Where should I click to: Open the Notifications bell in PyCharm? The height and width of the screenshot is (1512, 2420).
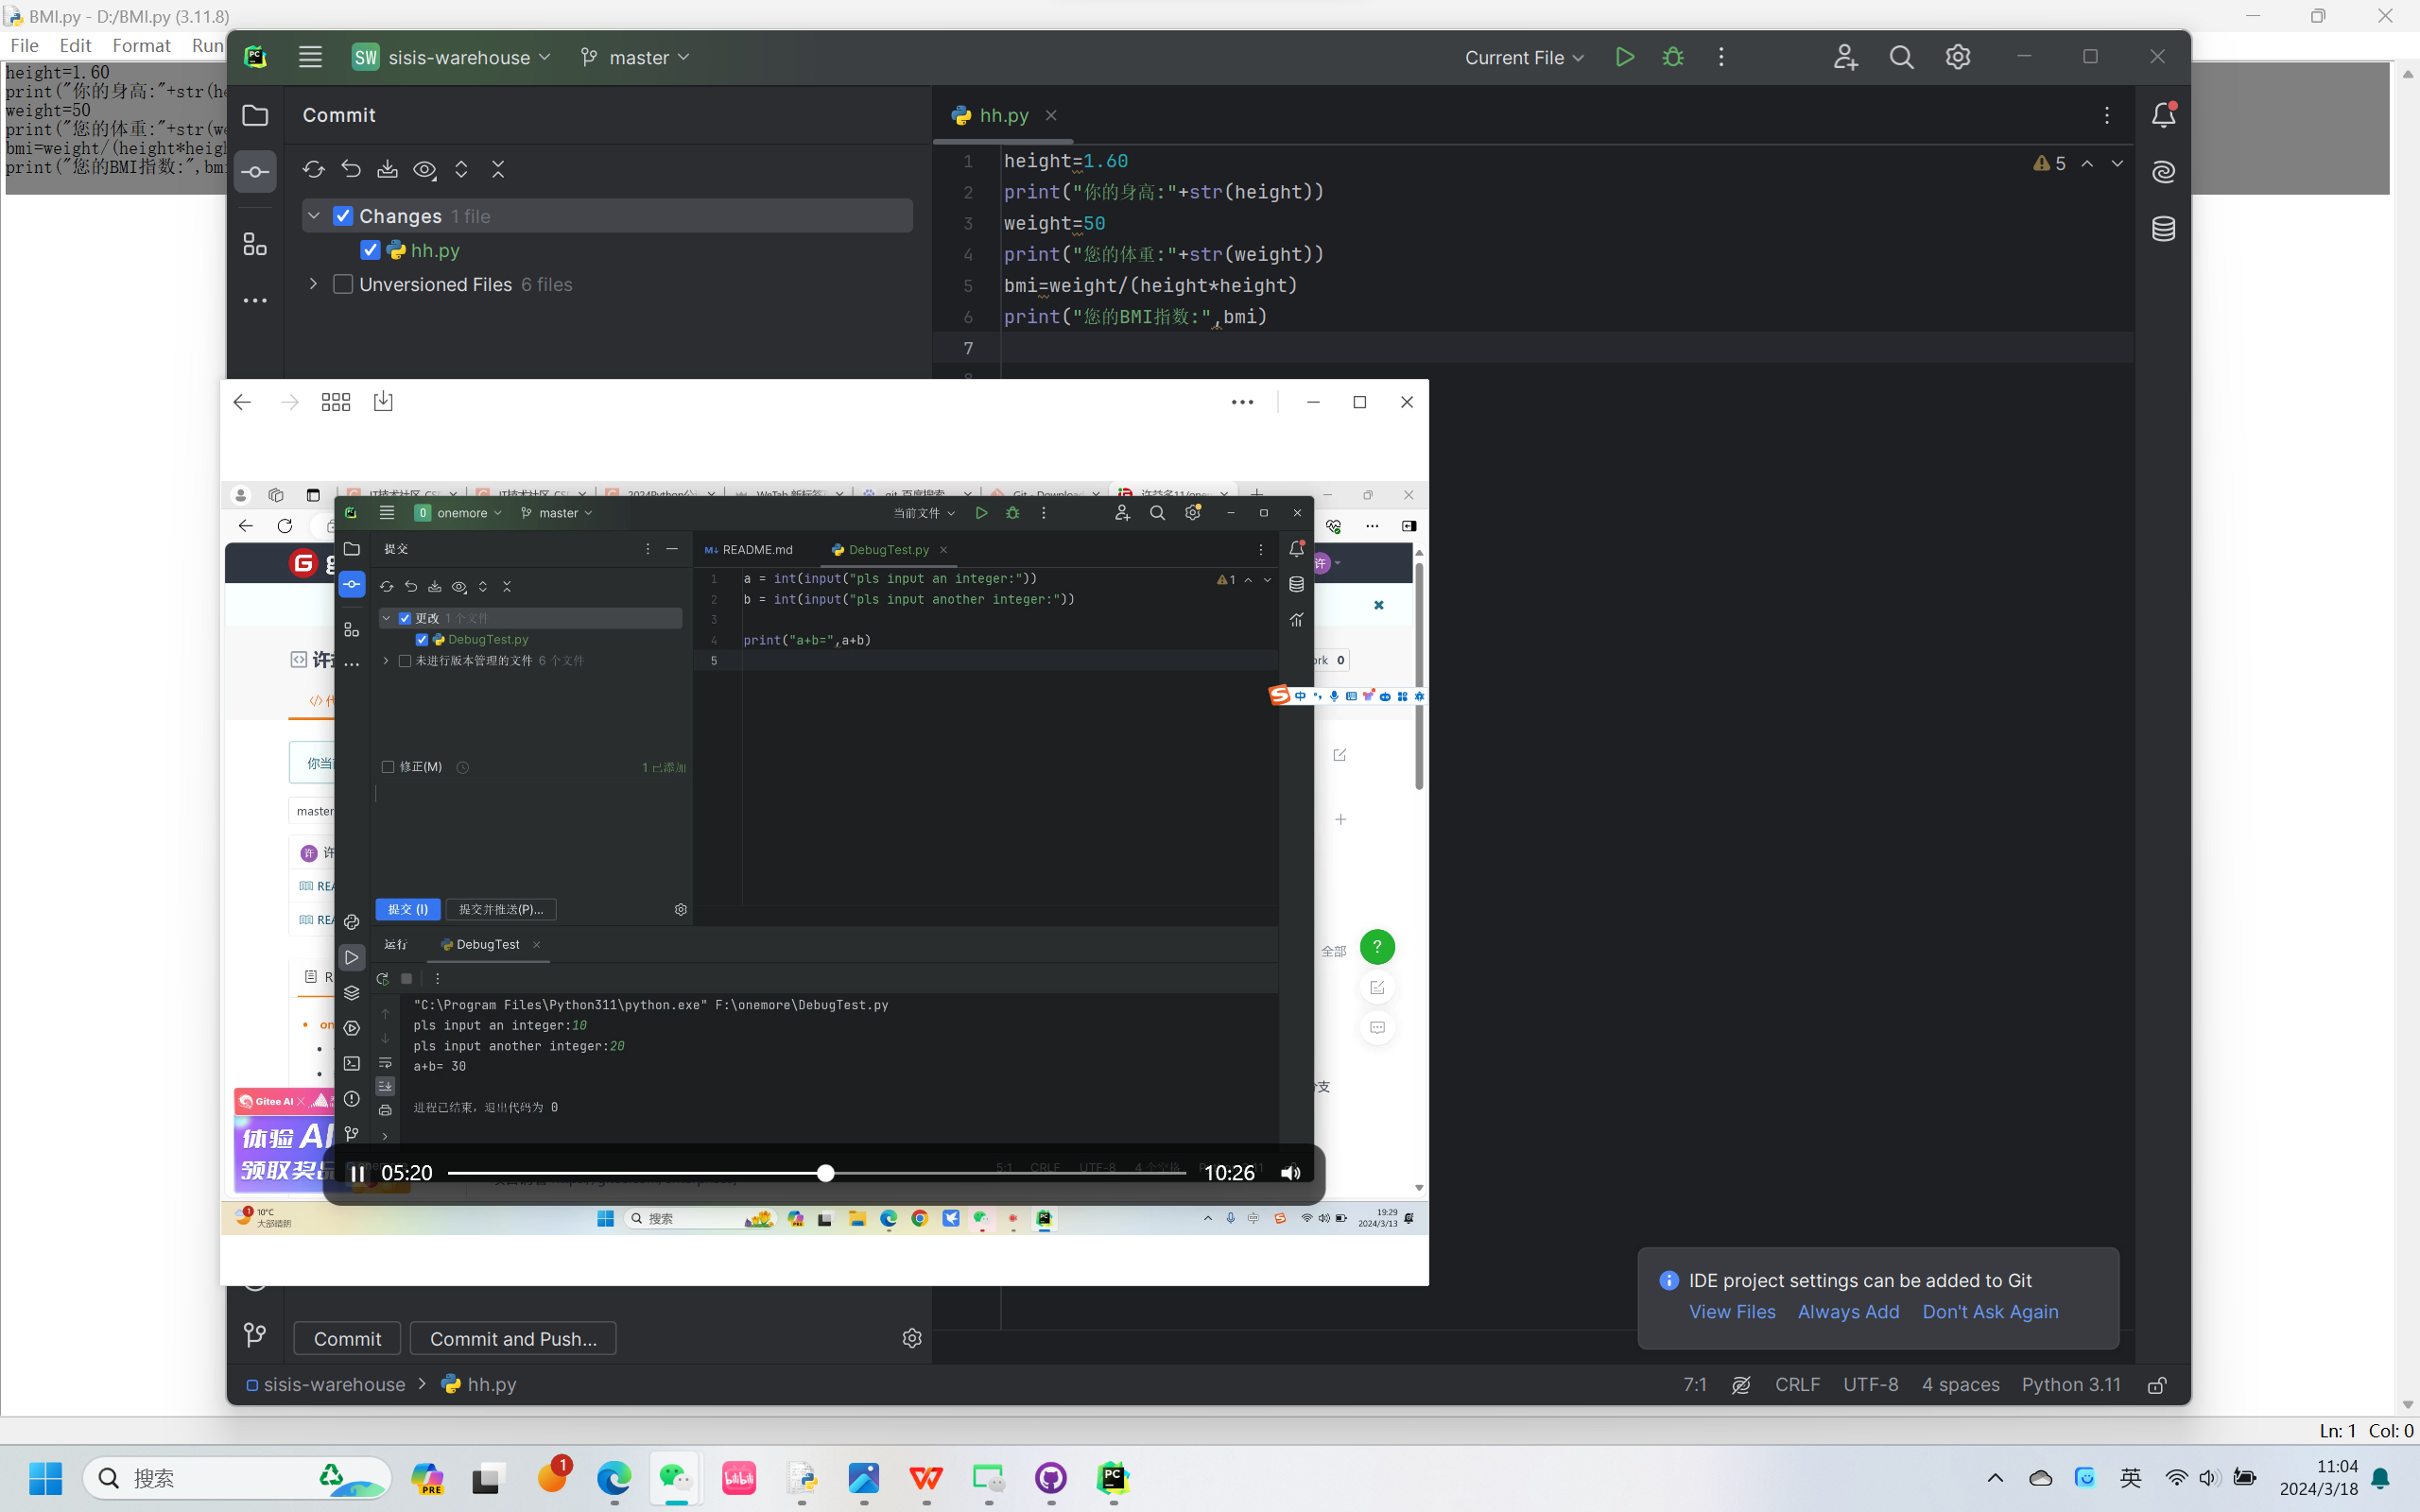2163,115
